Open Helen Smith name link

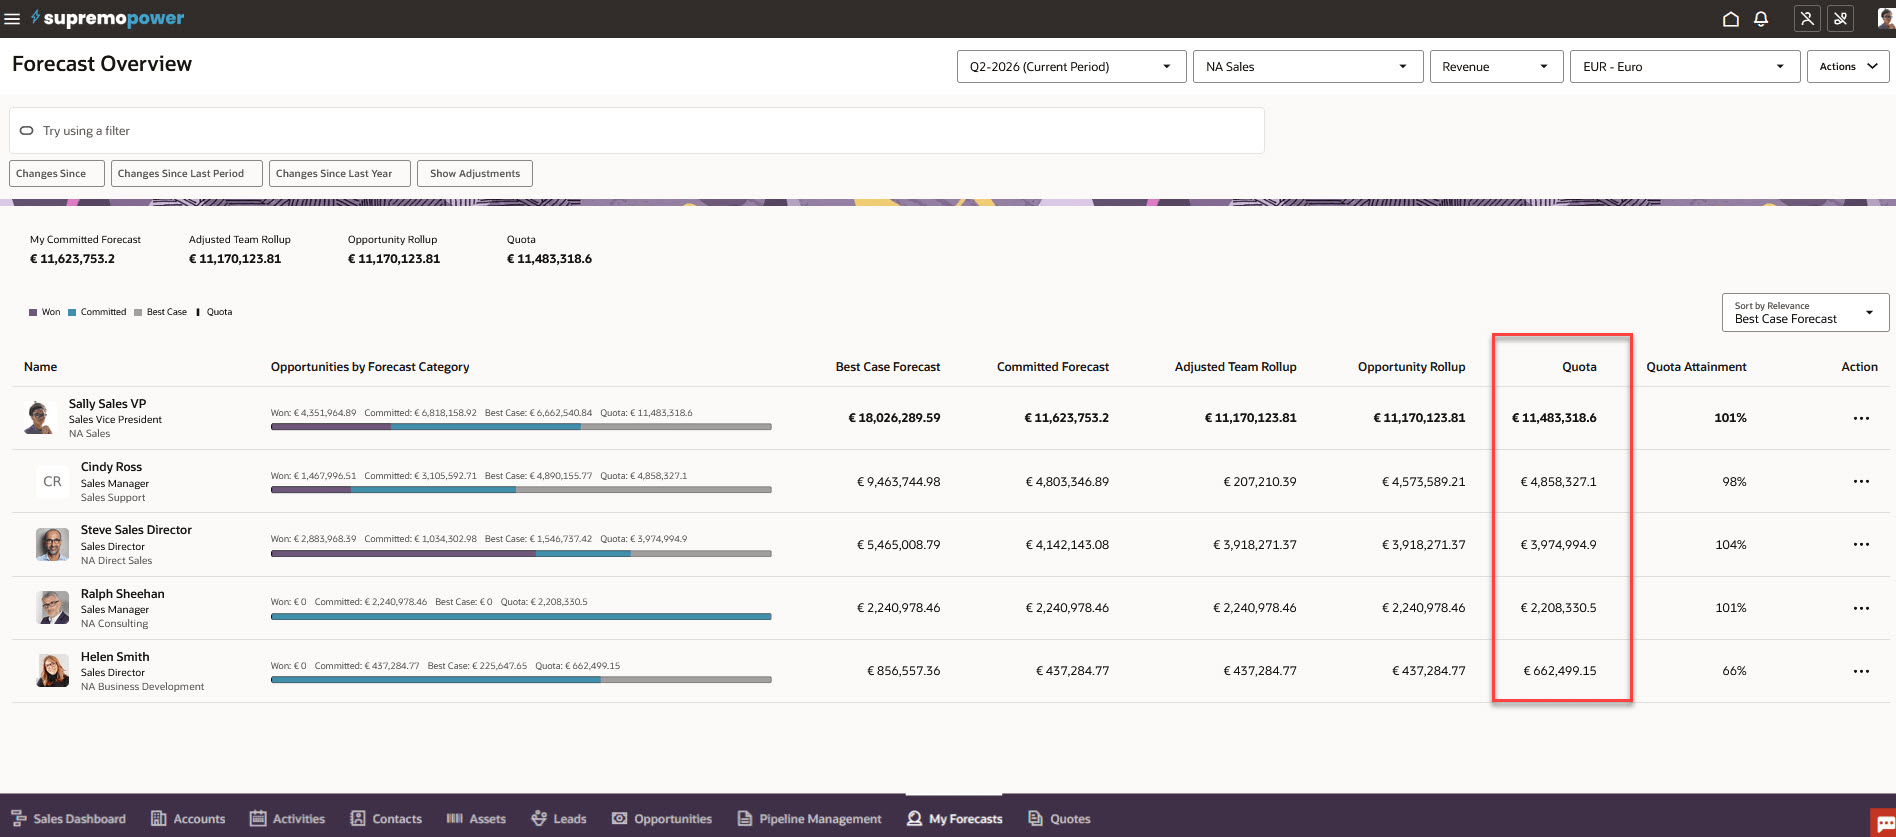[115, 657]
